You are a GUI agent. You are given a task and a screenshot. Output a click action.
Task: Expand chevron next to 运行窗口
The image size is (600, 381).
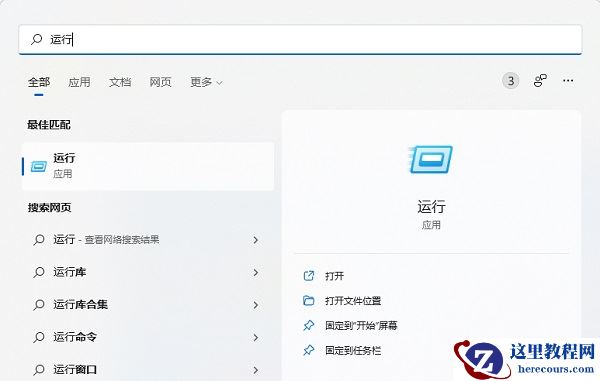click(x=256, y=370)
